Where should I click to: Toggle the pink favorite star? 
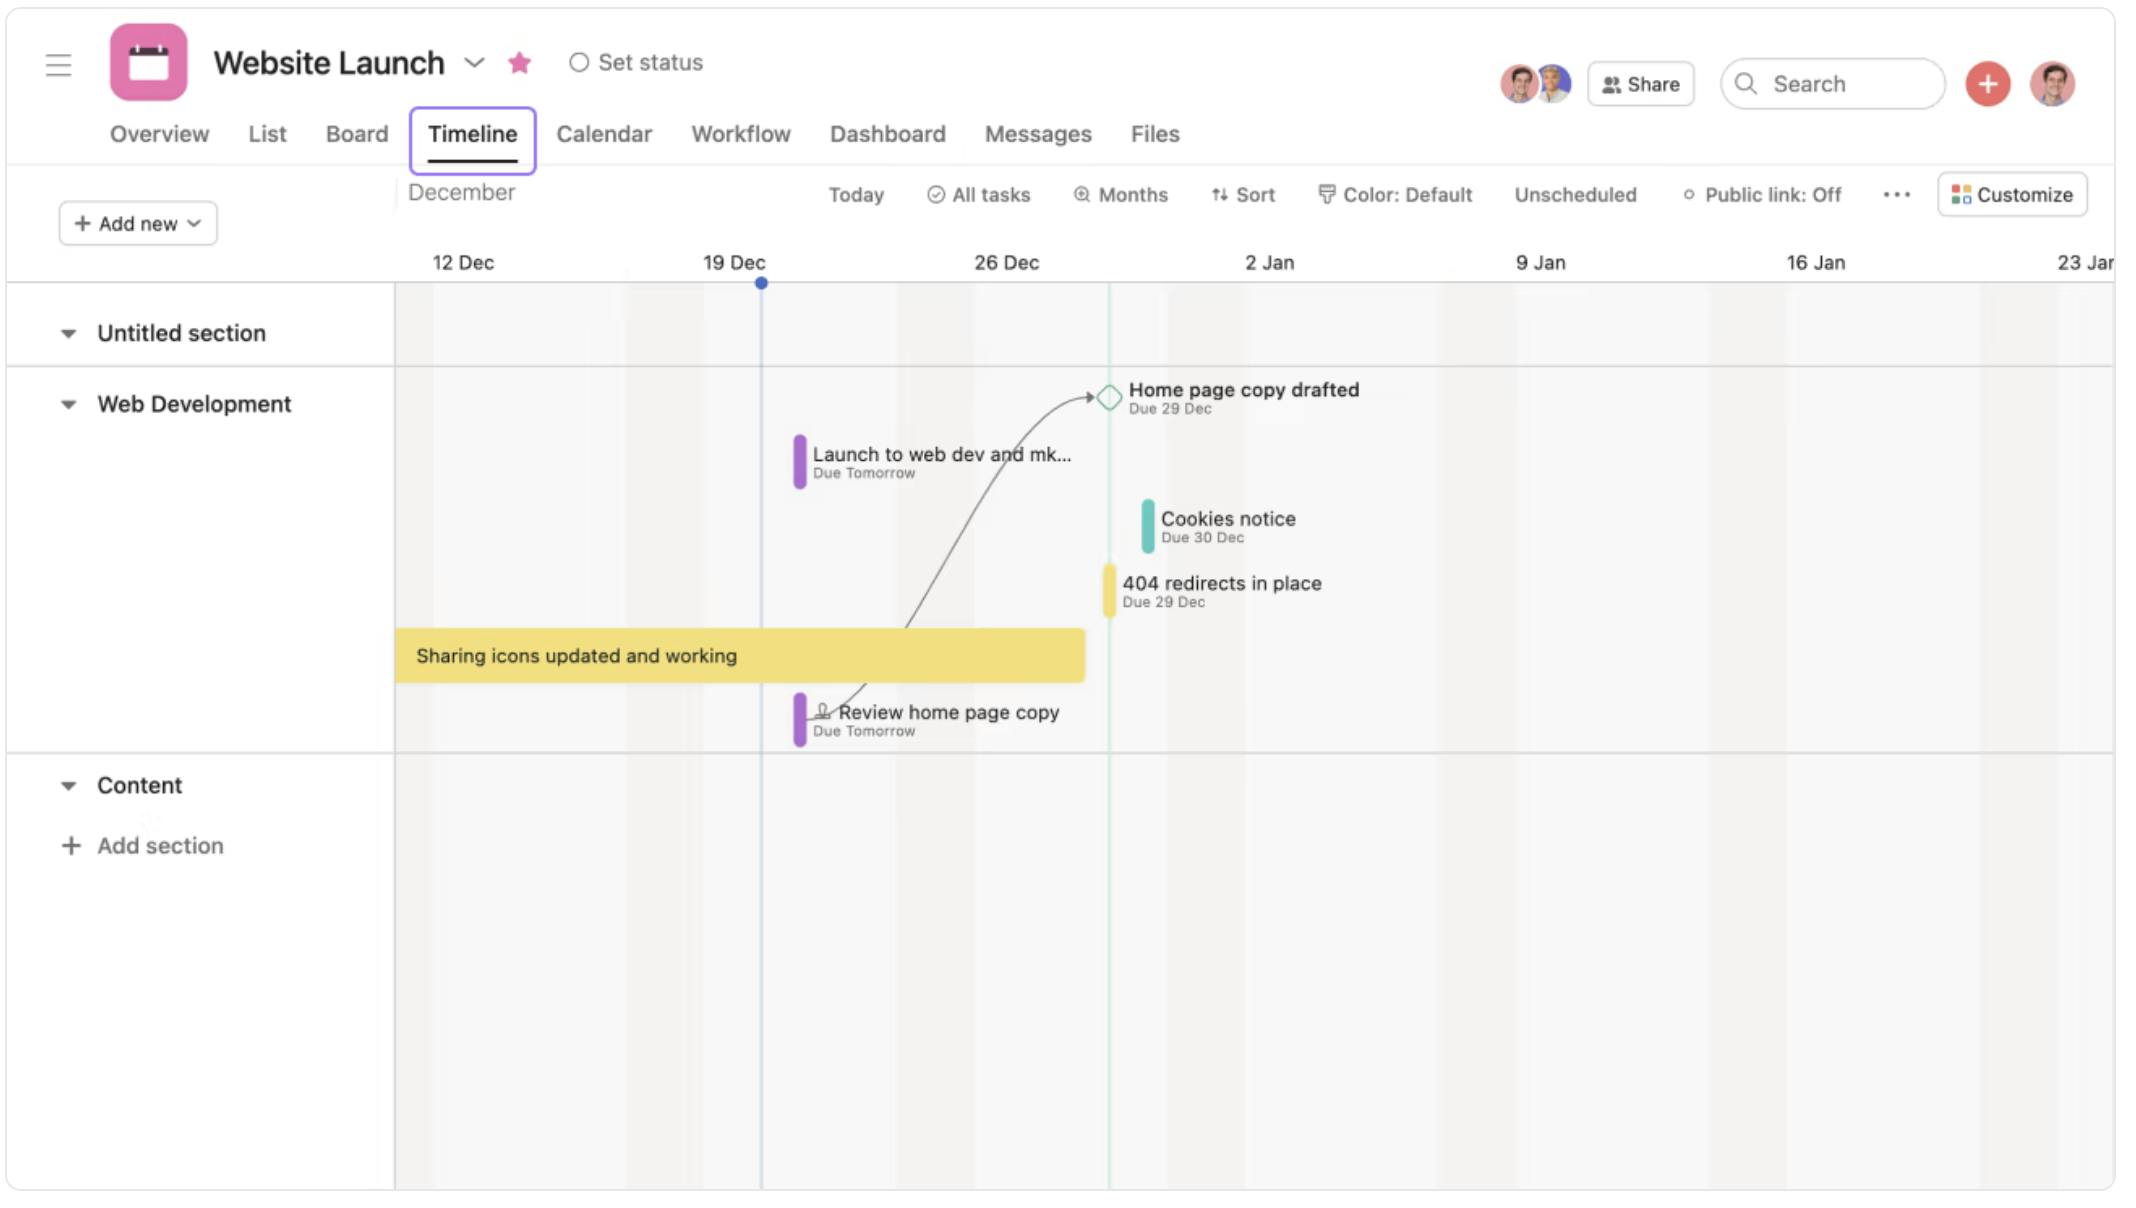[519, 63]
